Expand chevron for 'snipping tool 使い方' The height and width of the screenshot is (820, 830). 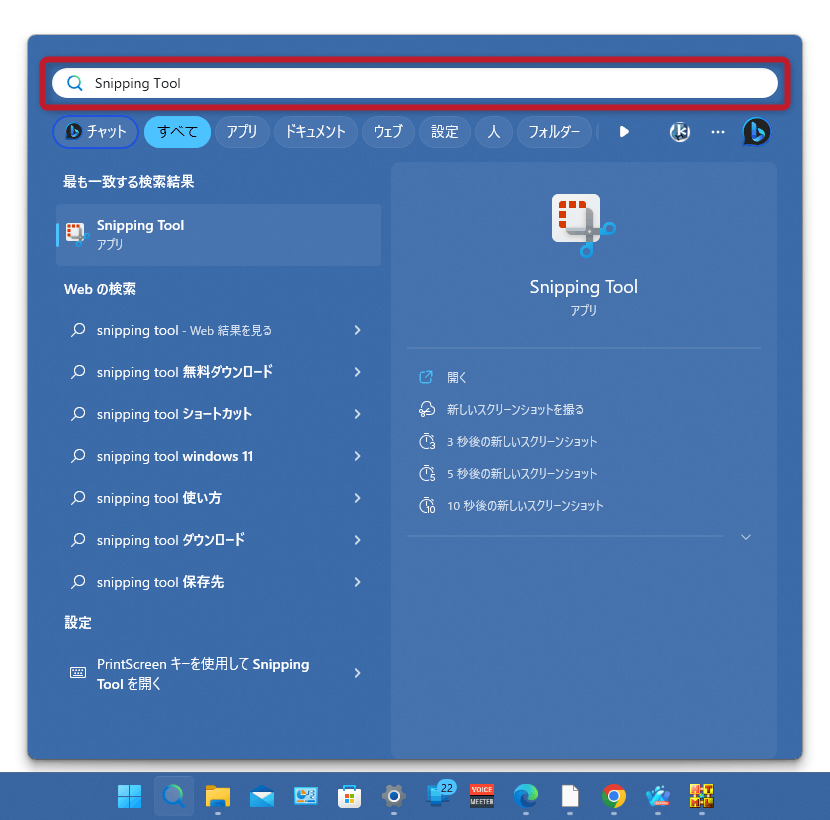(x=357, y=498)
